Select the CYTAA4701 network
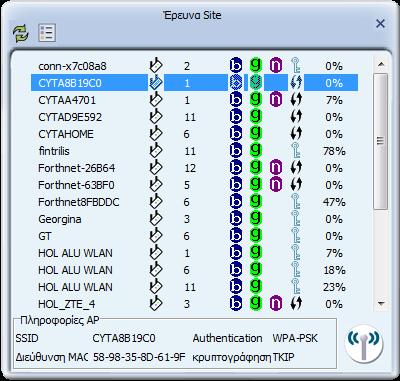The height and width of the screenshot is (381, 400). [67, 100]
